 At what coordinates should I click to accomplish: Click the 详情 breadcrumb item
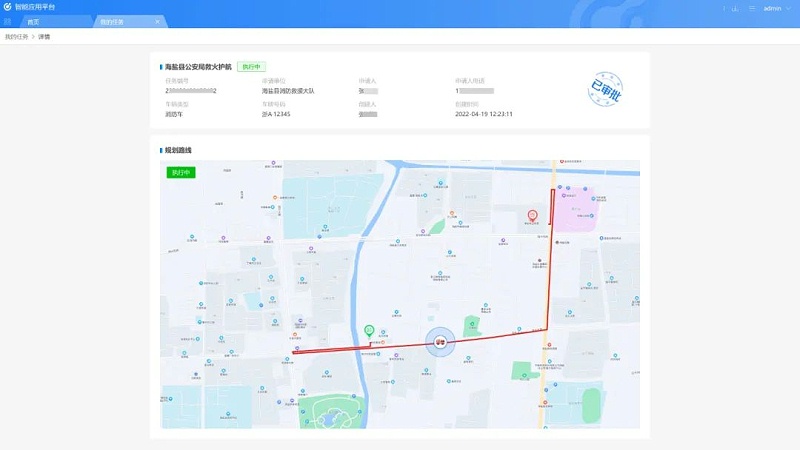45,37
